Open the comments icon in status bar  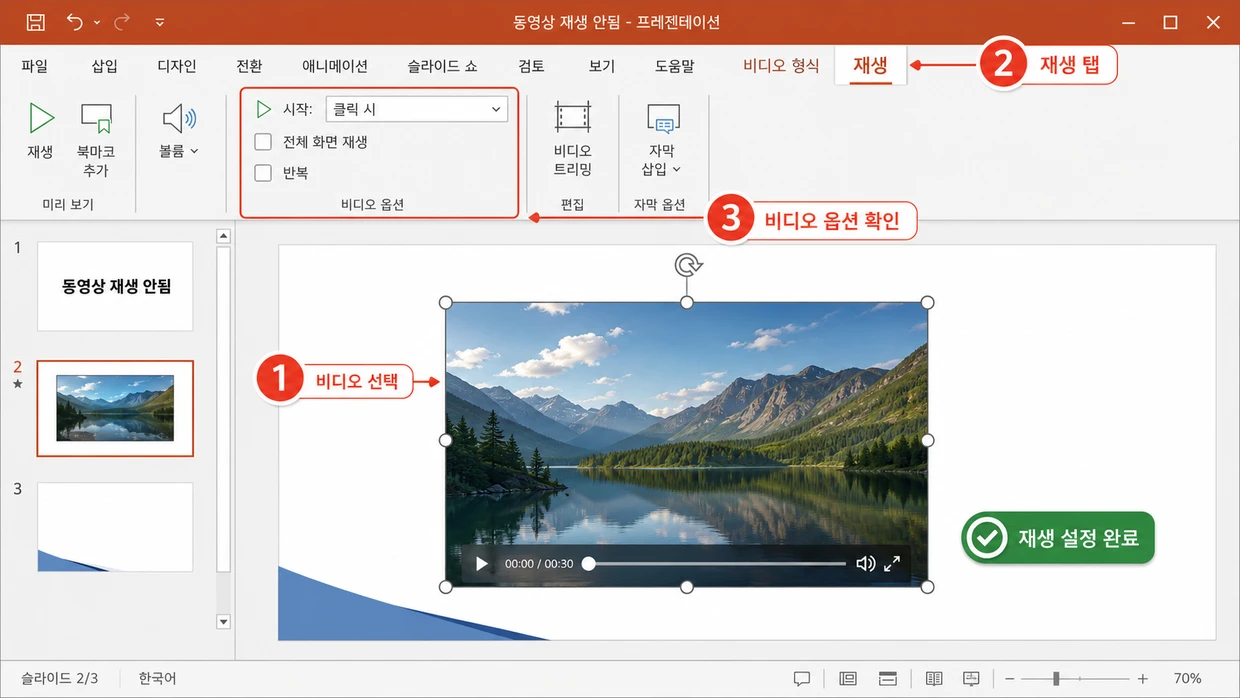coord(802,679)
